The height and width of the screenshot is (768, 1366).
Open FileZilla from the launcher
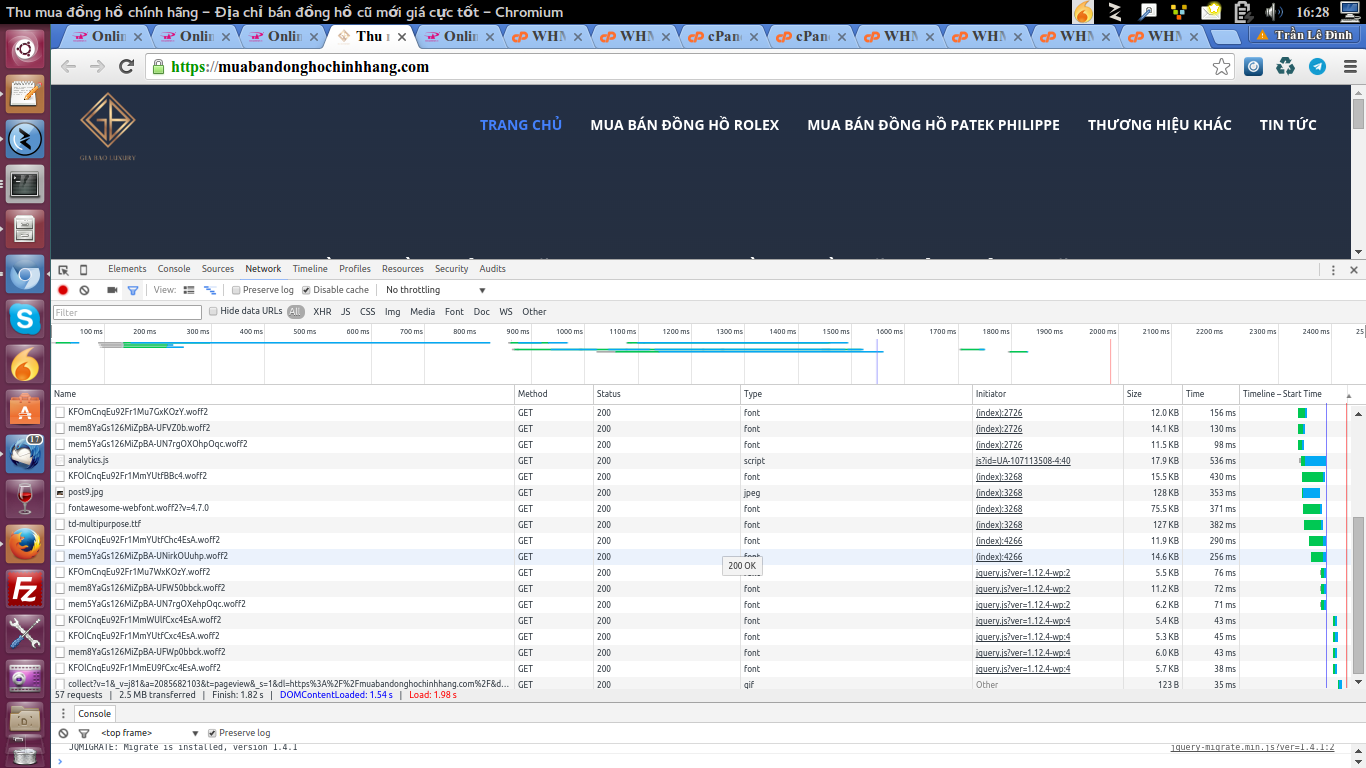click(25, 589)
